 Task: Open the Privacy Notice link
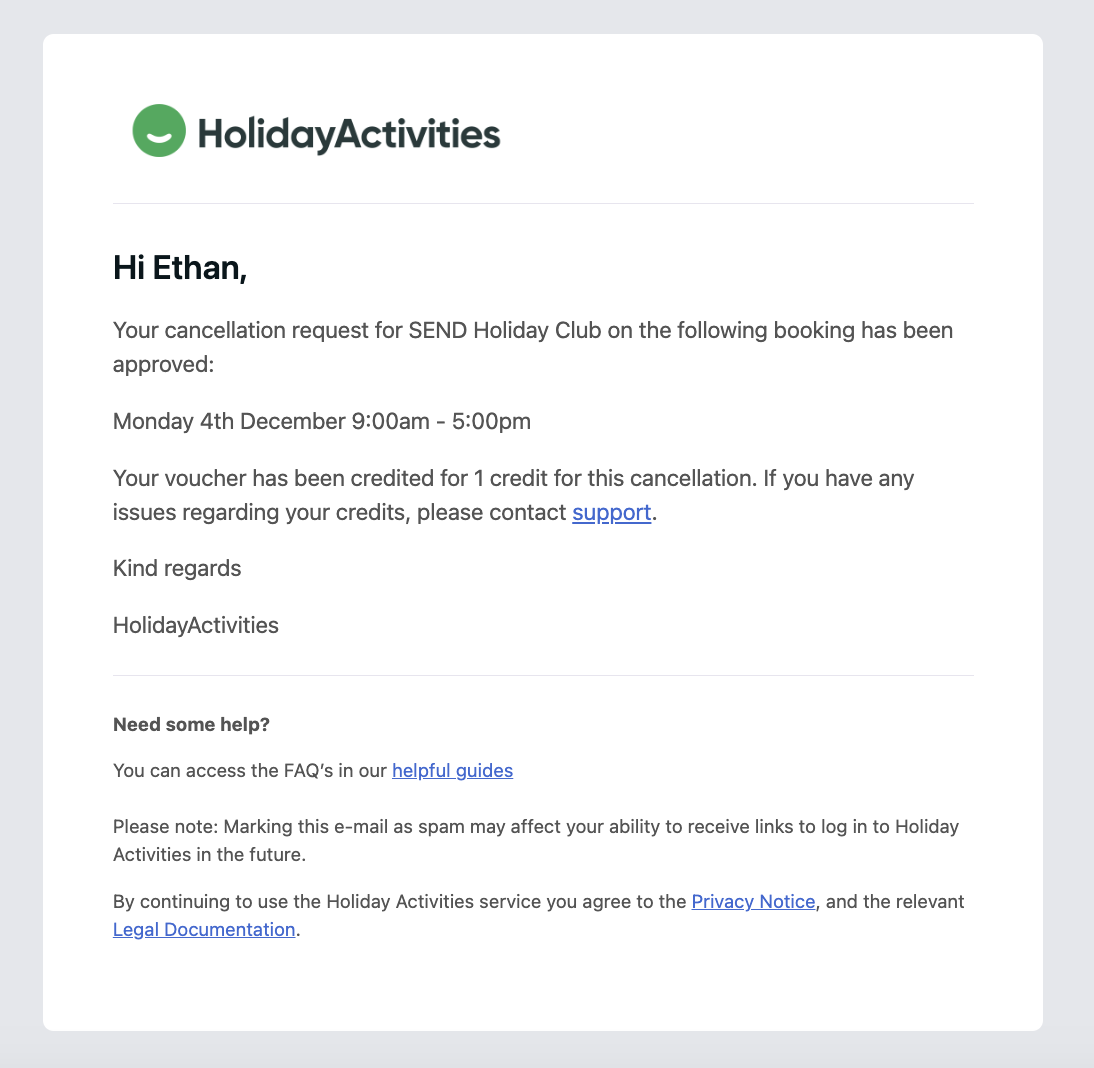(x=753, y=902)
